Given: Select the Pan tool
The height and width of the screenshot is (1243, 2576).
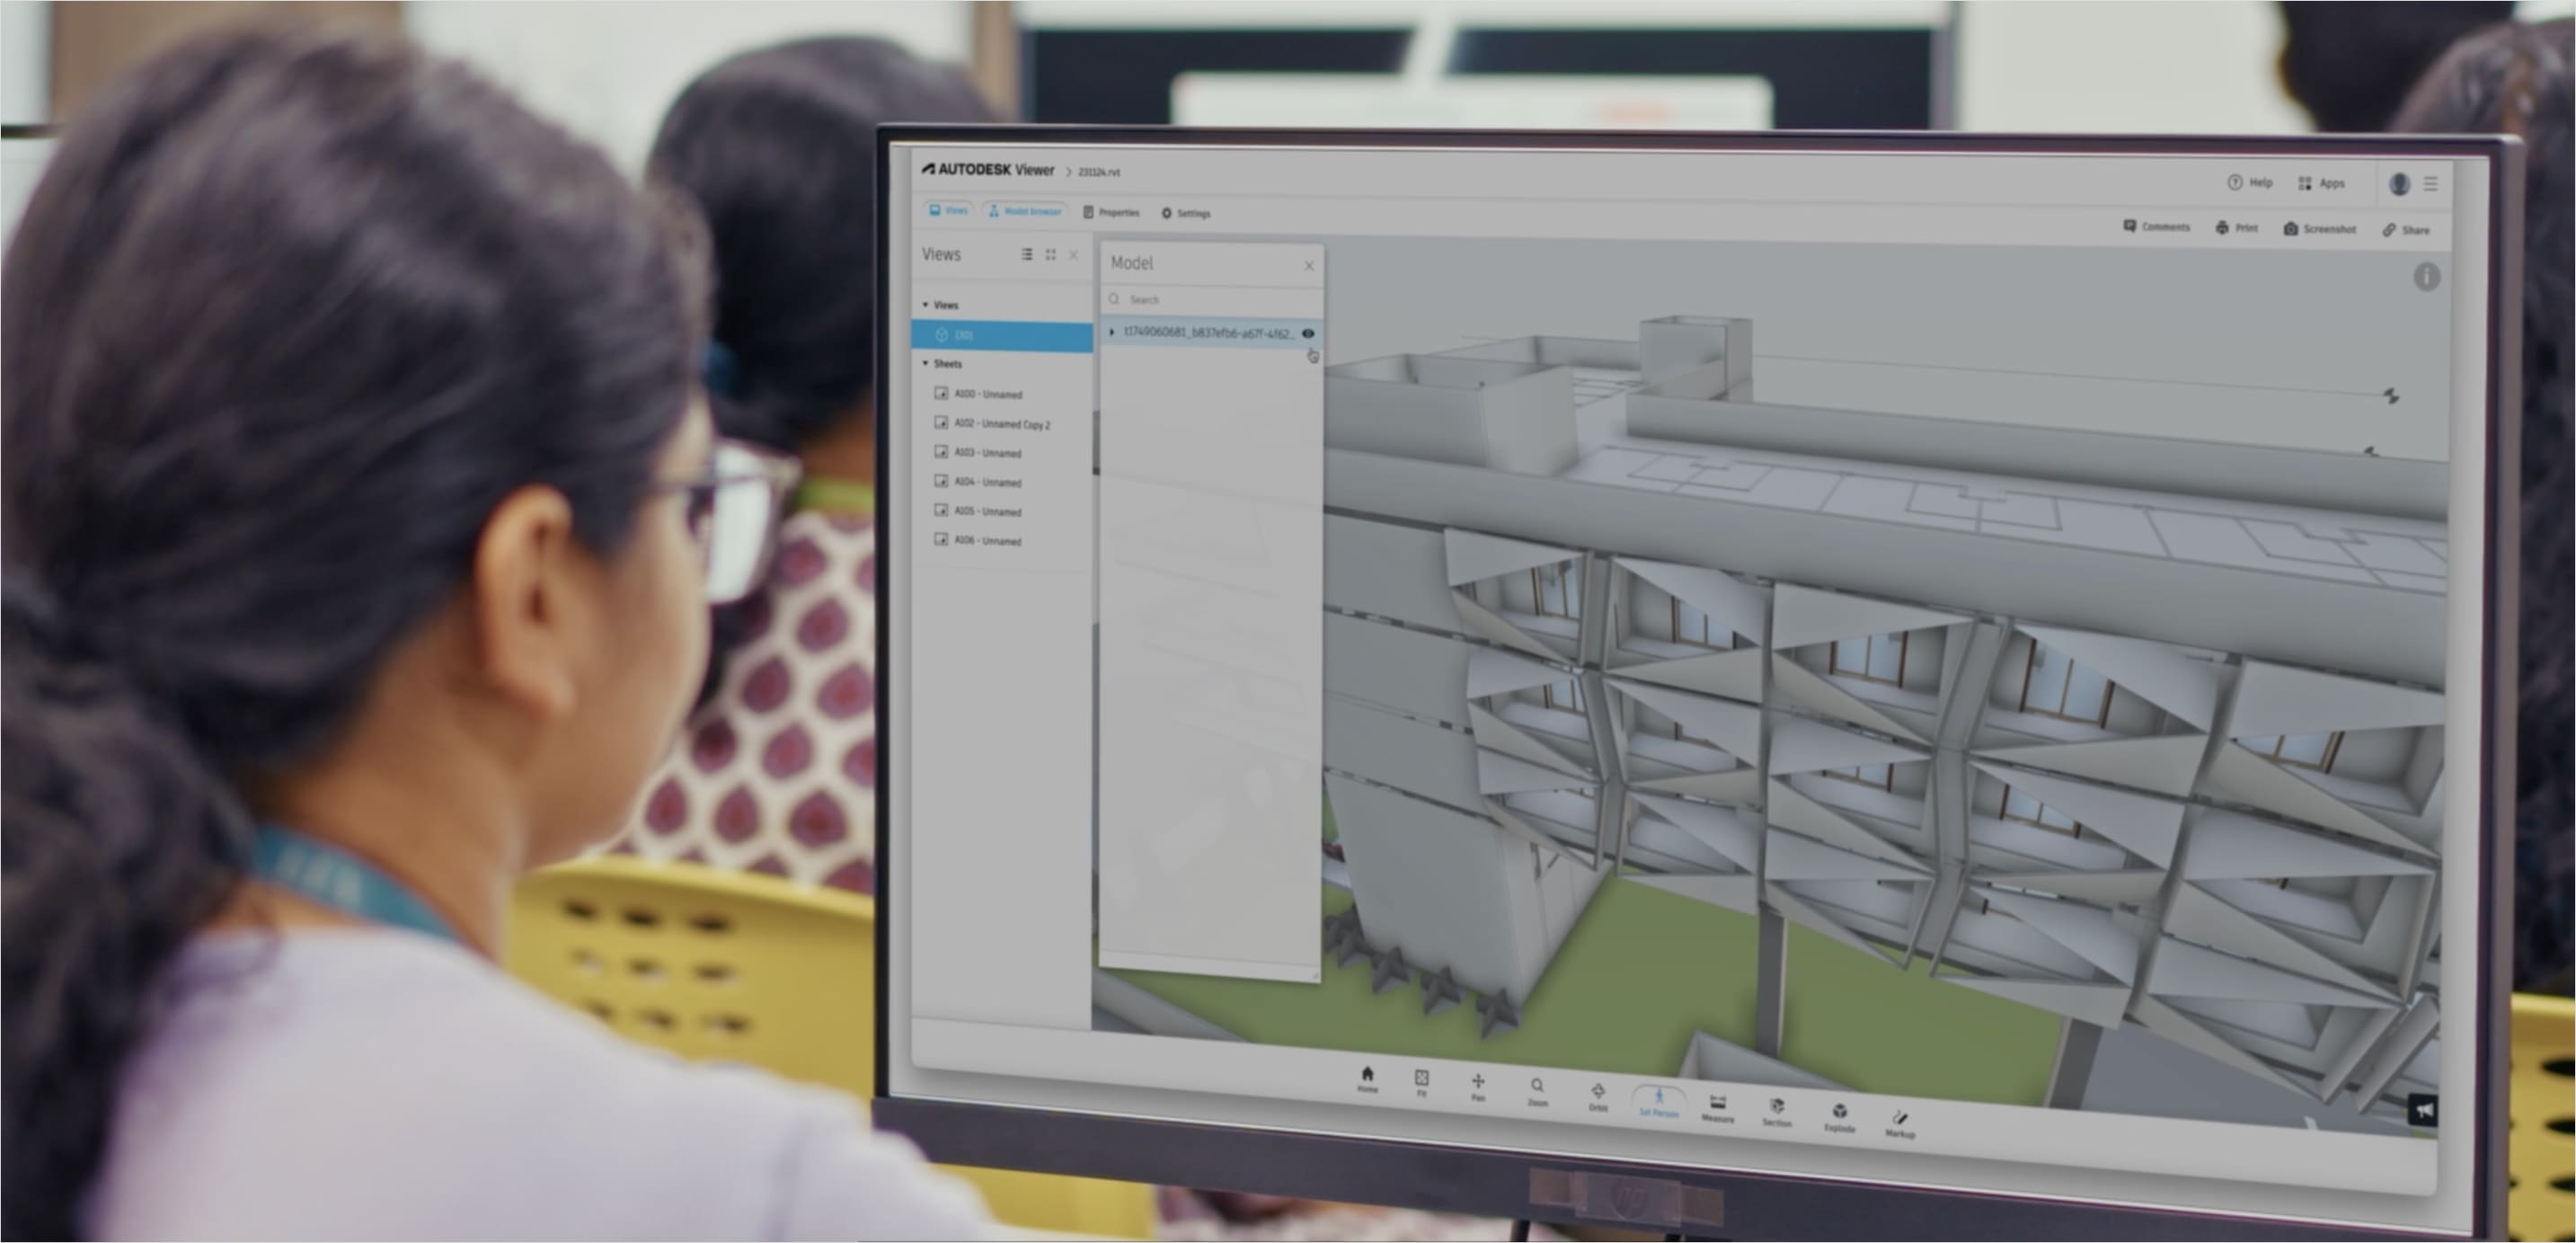Looking at the screenshot, I should (1478, 1085).
